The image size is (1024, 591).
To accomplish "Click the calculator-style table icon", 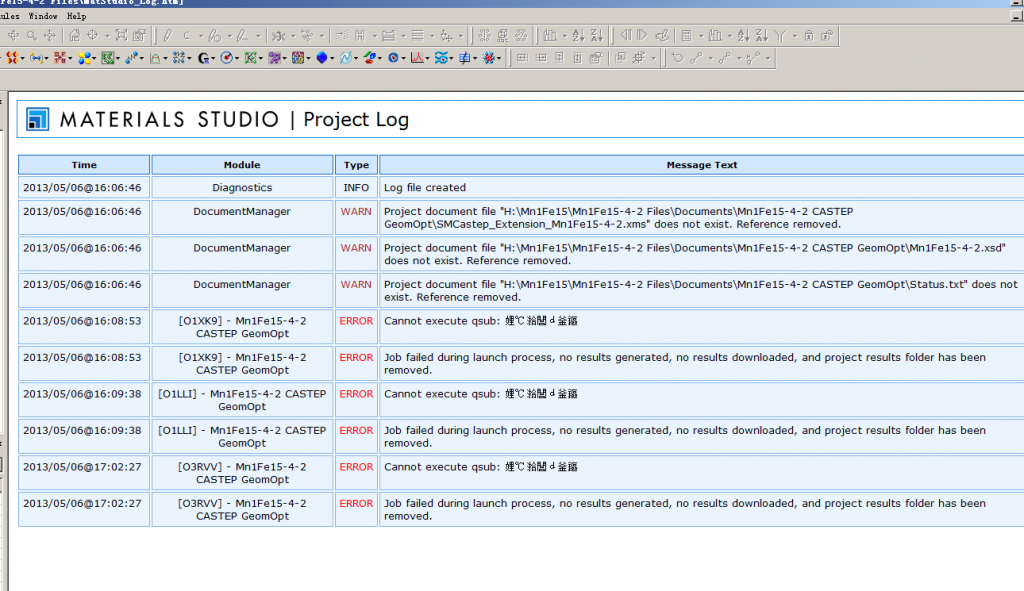I will [686, 36].
